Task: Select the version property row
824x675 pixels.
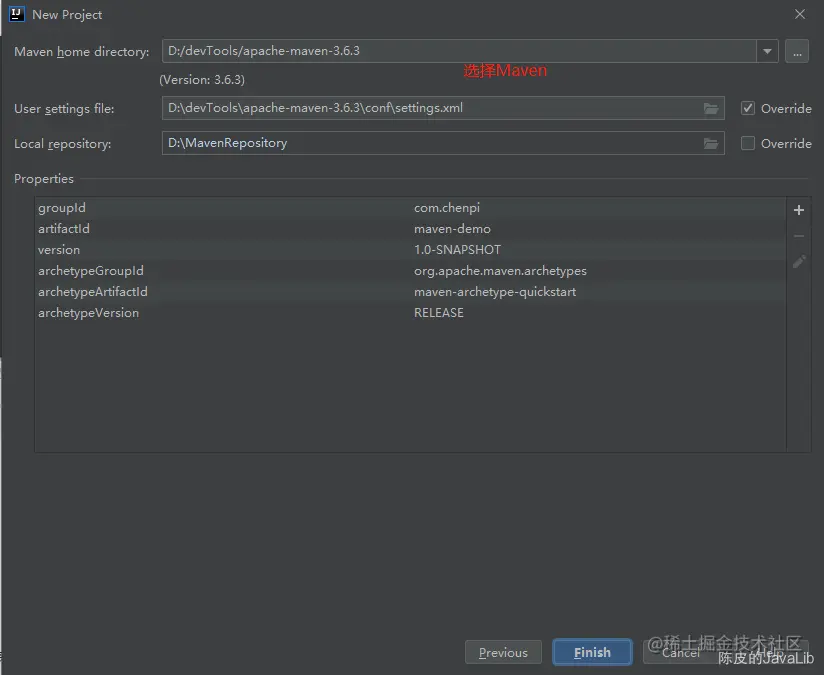Action: [x=410, y=250]
